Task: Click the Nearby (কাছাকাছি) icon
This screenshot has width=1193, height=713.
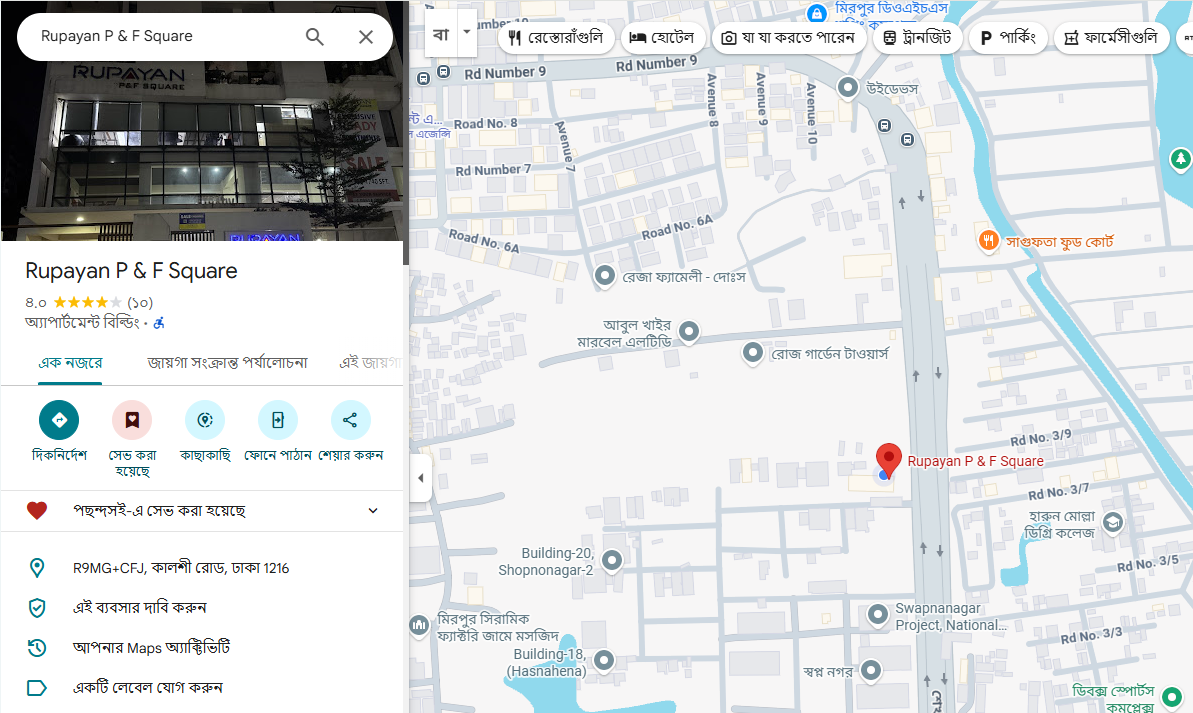Action: 205,420
